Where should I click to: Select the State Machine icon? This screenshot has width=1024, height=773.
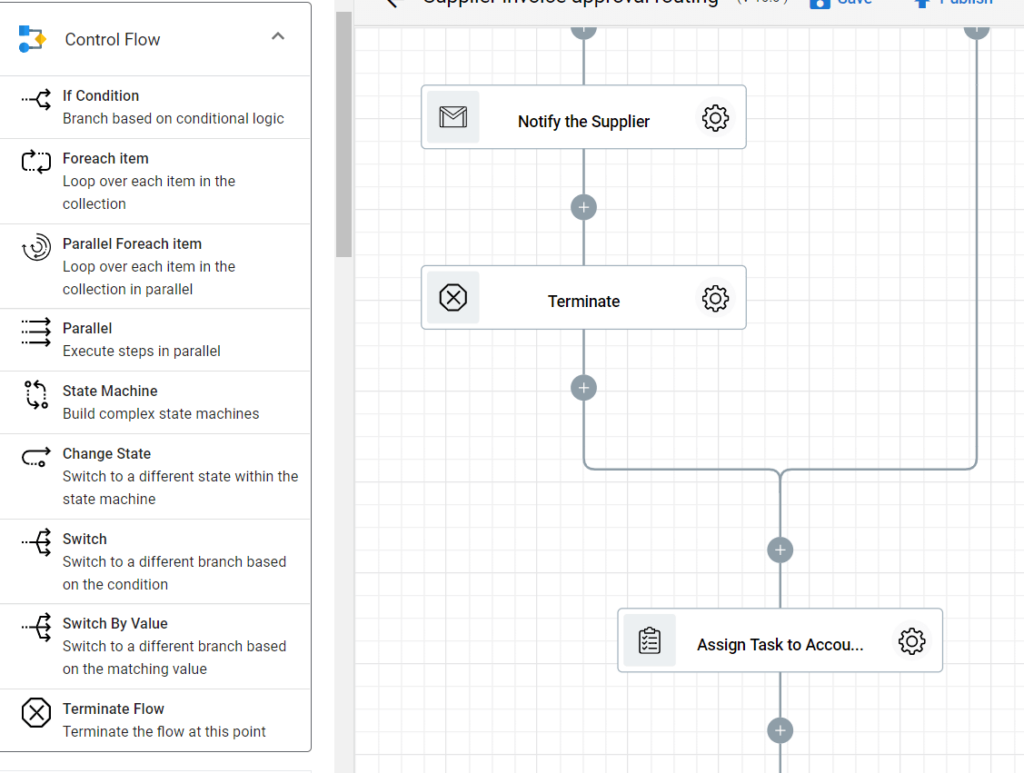tap(34, 392)
